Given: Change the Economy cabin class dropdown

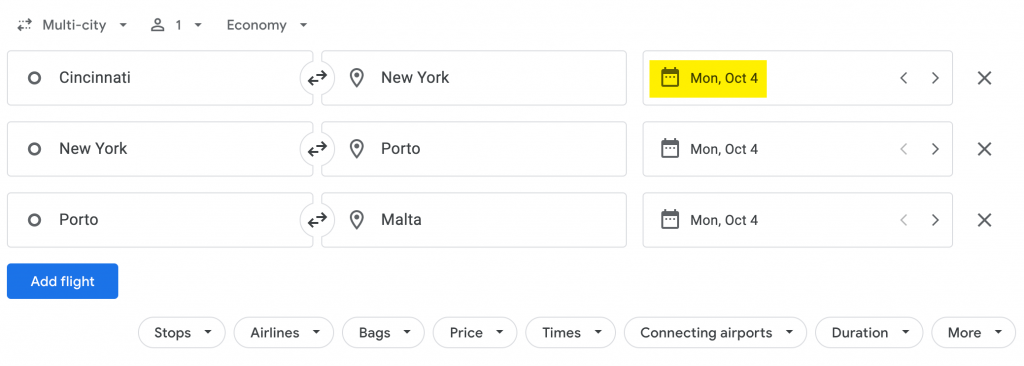Looking at the screenshot, I should point(266,25).
